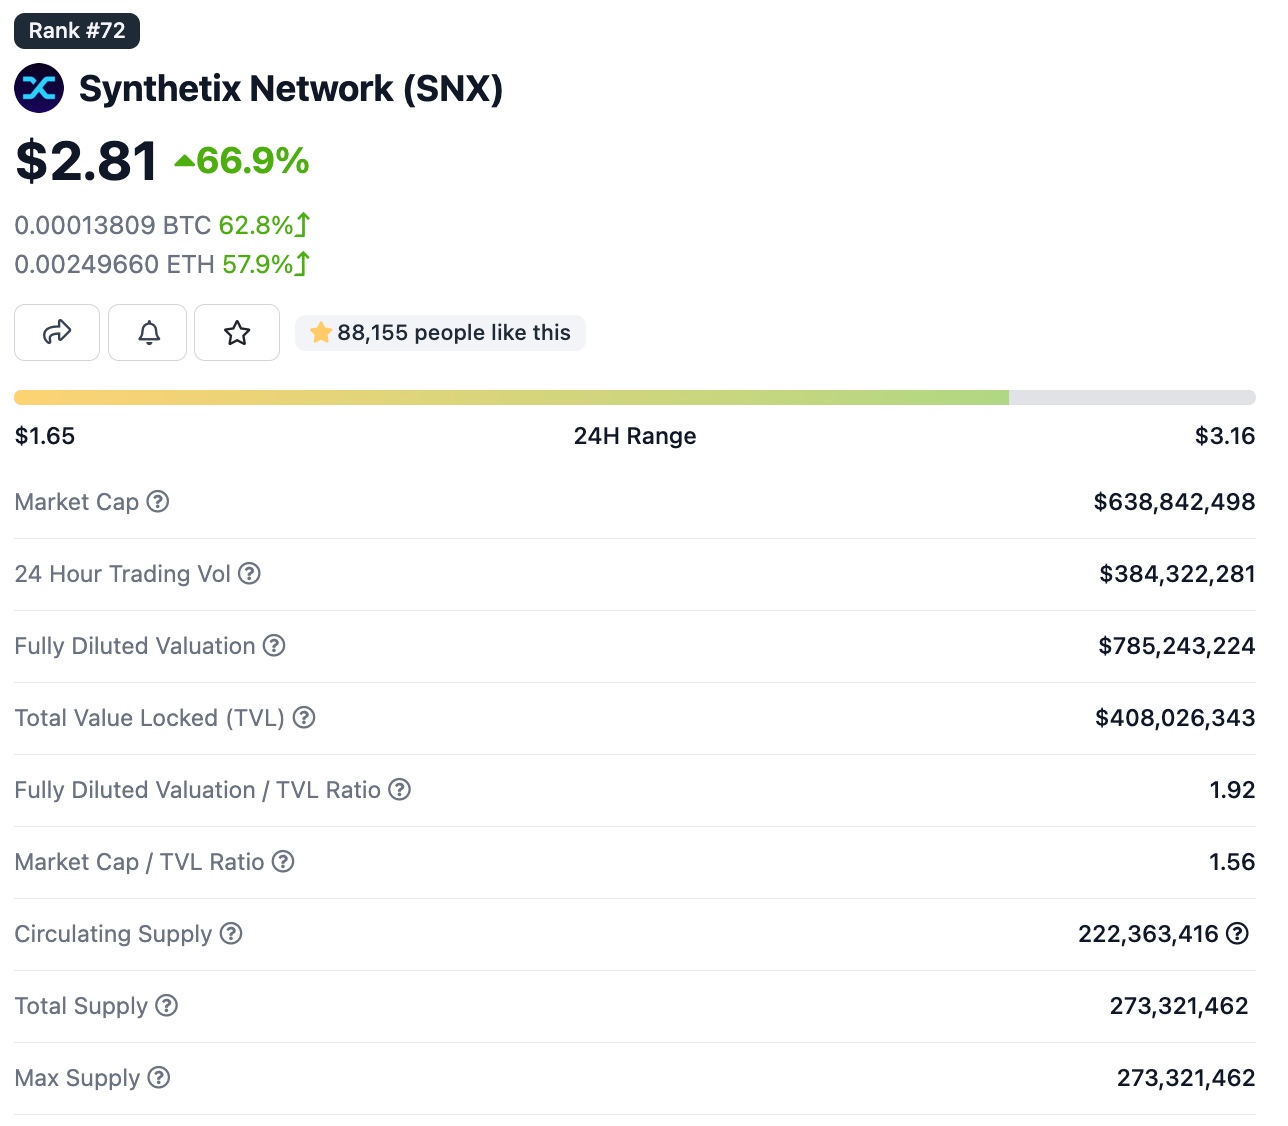Click the Market Cap label
1288x1126 pixels.
coord(77,501)
